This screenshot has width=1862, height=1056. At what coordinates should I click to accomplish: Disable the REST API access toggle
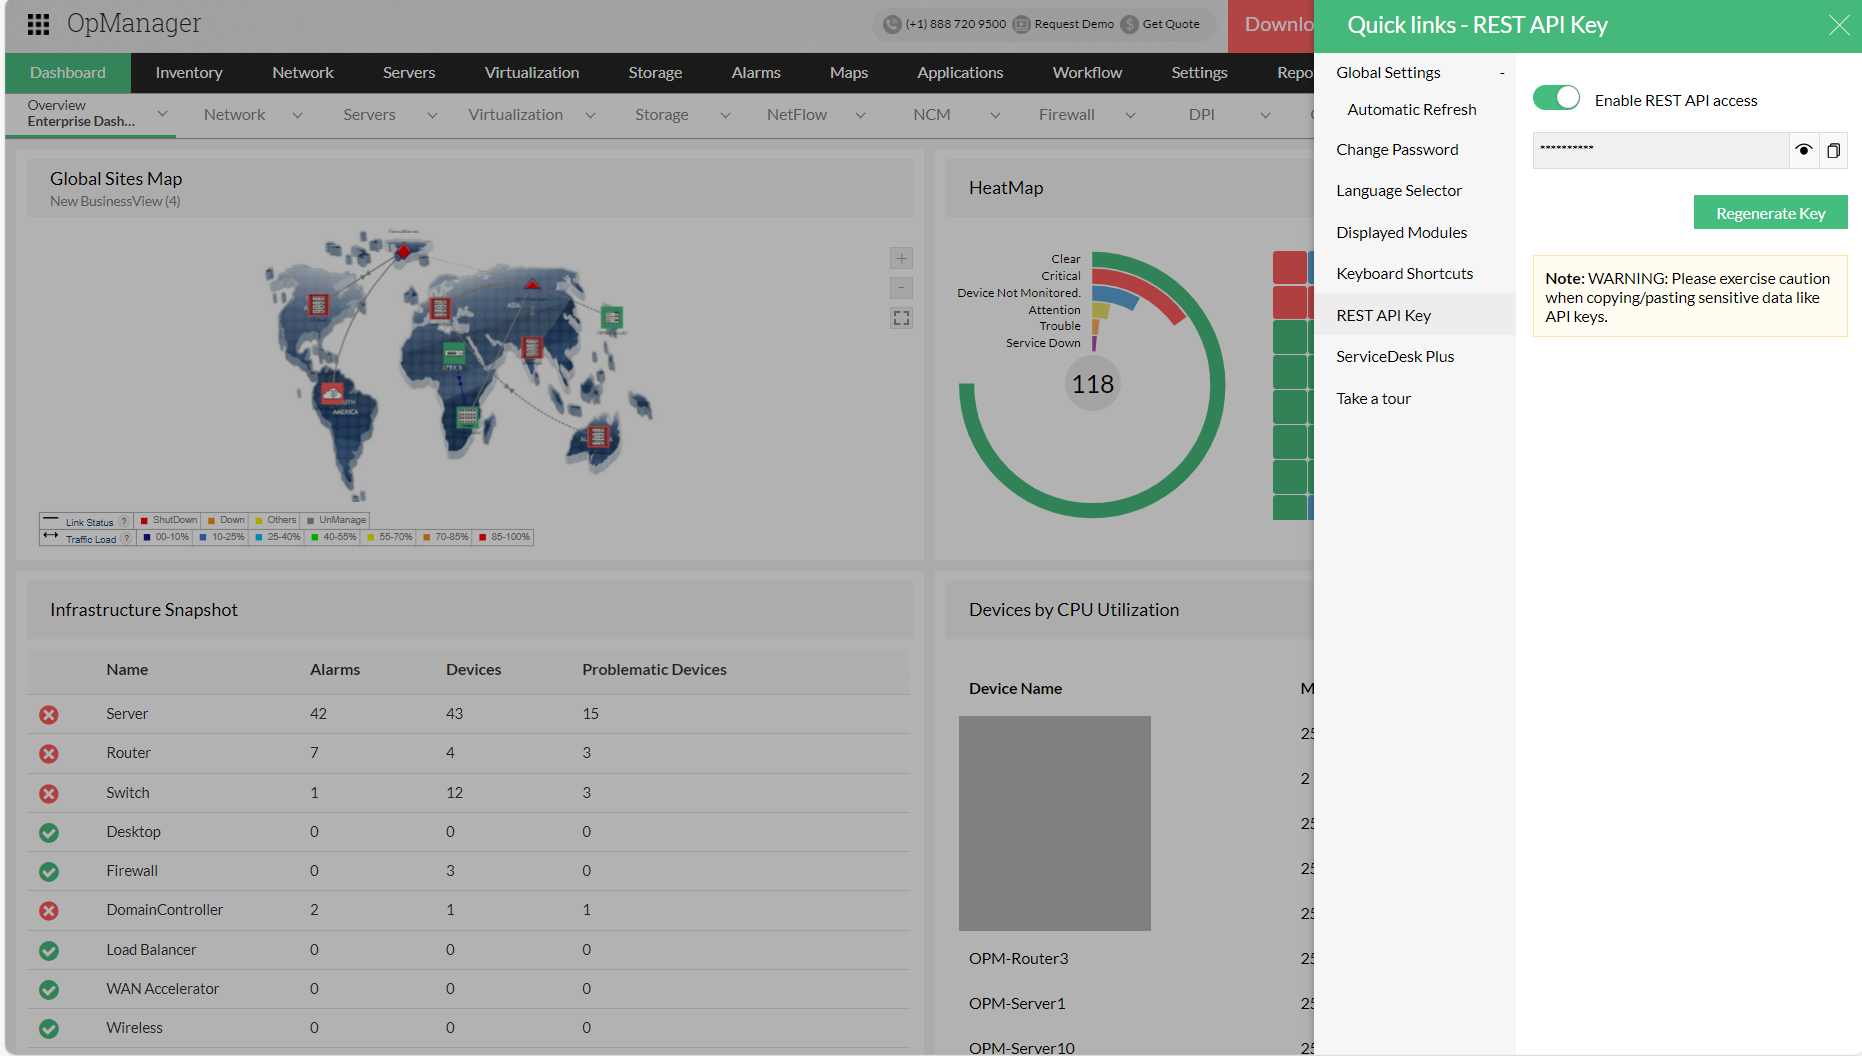click(x=1556, y=98)
